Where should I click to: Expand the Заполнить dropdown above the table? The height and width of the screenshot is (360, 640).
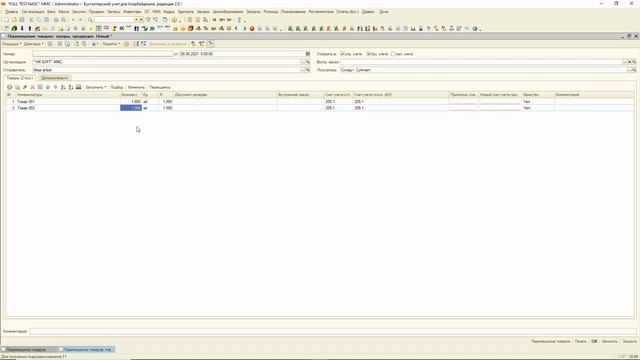pos(96,87)
